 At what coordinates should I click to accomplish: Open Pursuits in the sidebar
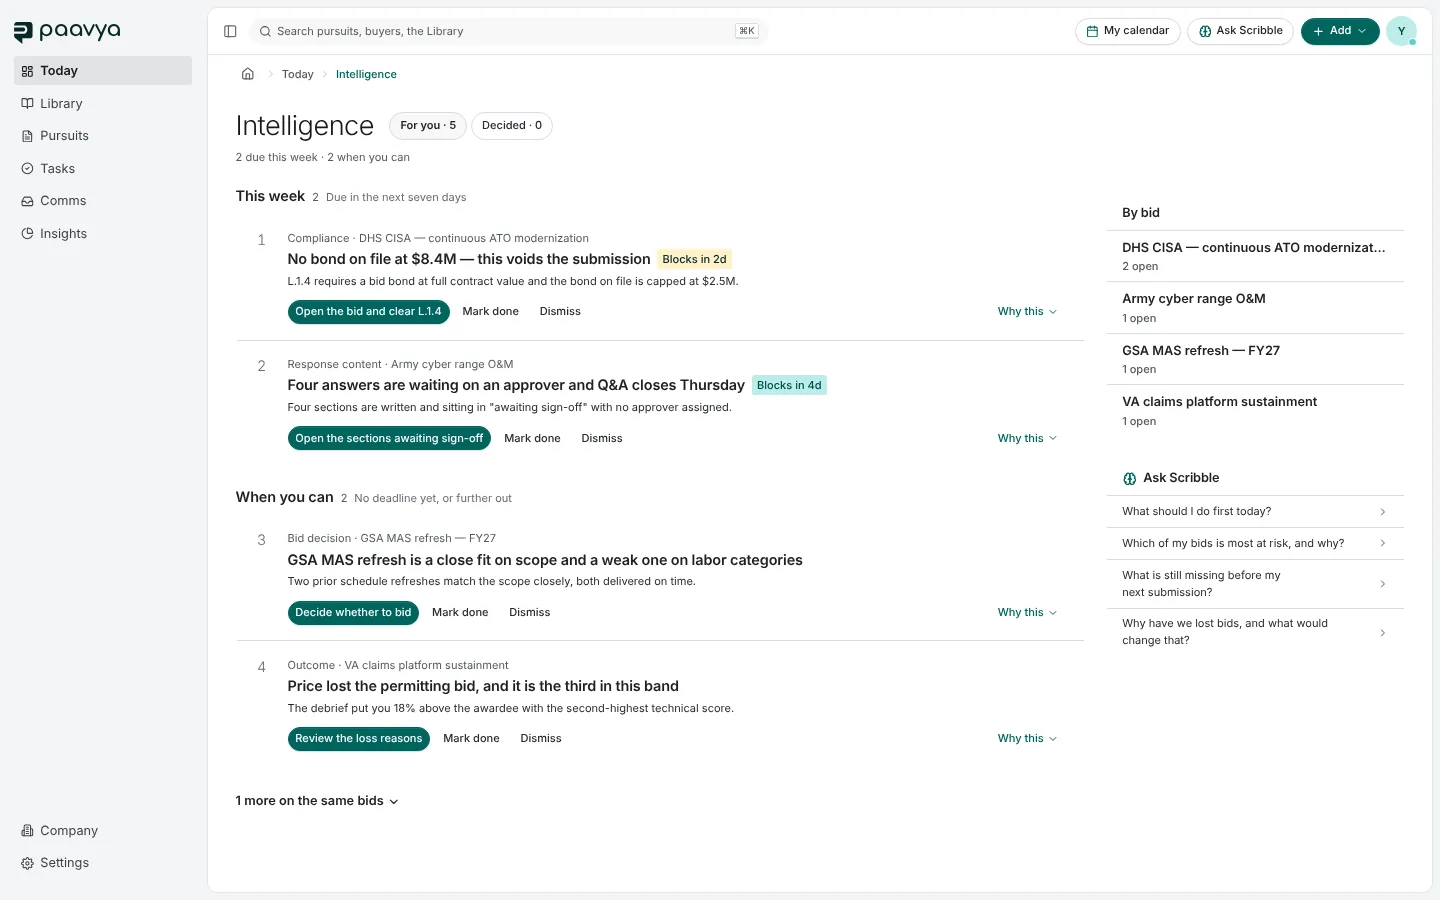[x=103, y=136]
